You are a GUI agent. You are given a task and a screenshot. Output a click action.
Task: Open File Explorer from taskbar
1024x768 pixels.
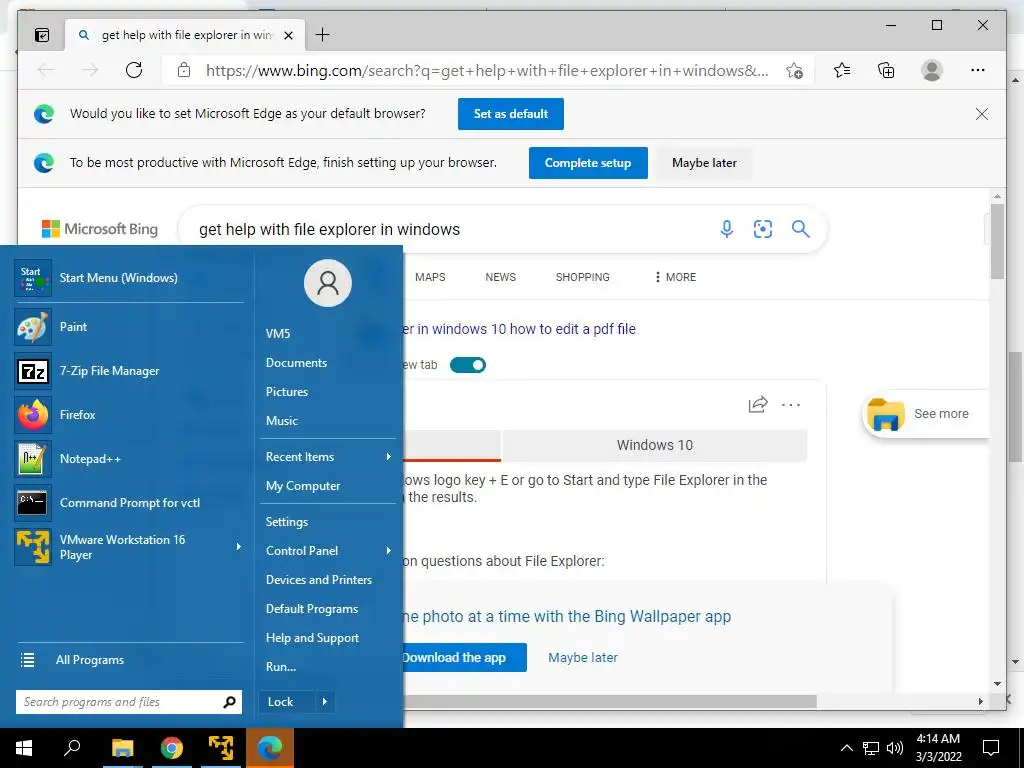click(122, 748)
